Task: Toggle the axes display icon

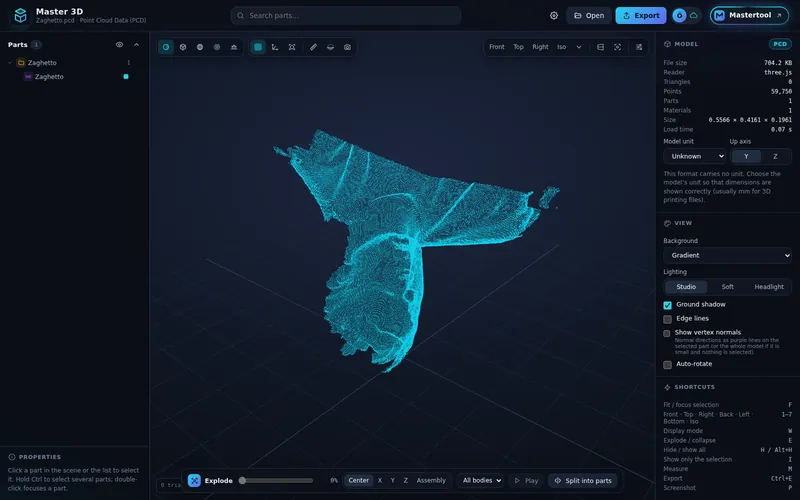Action: point(275,47)
